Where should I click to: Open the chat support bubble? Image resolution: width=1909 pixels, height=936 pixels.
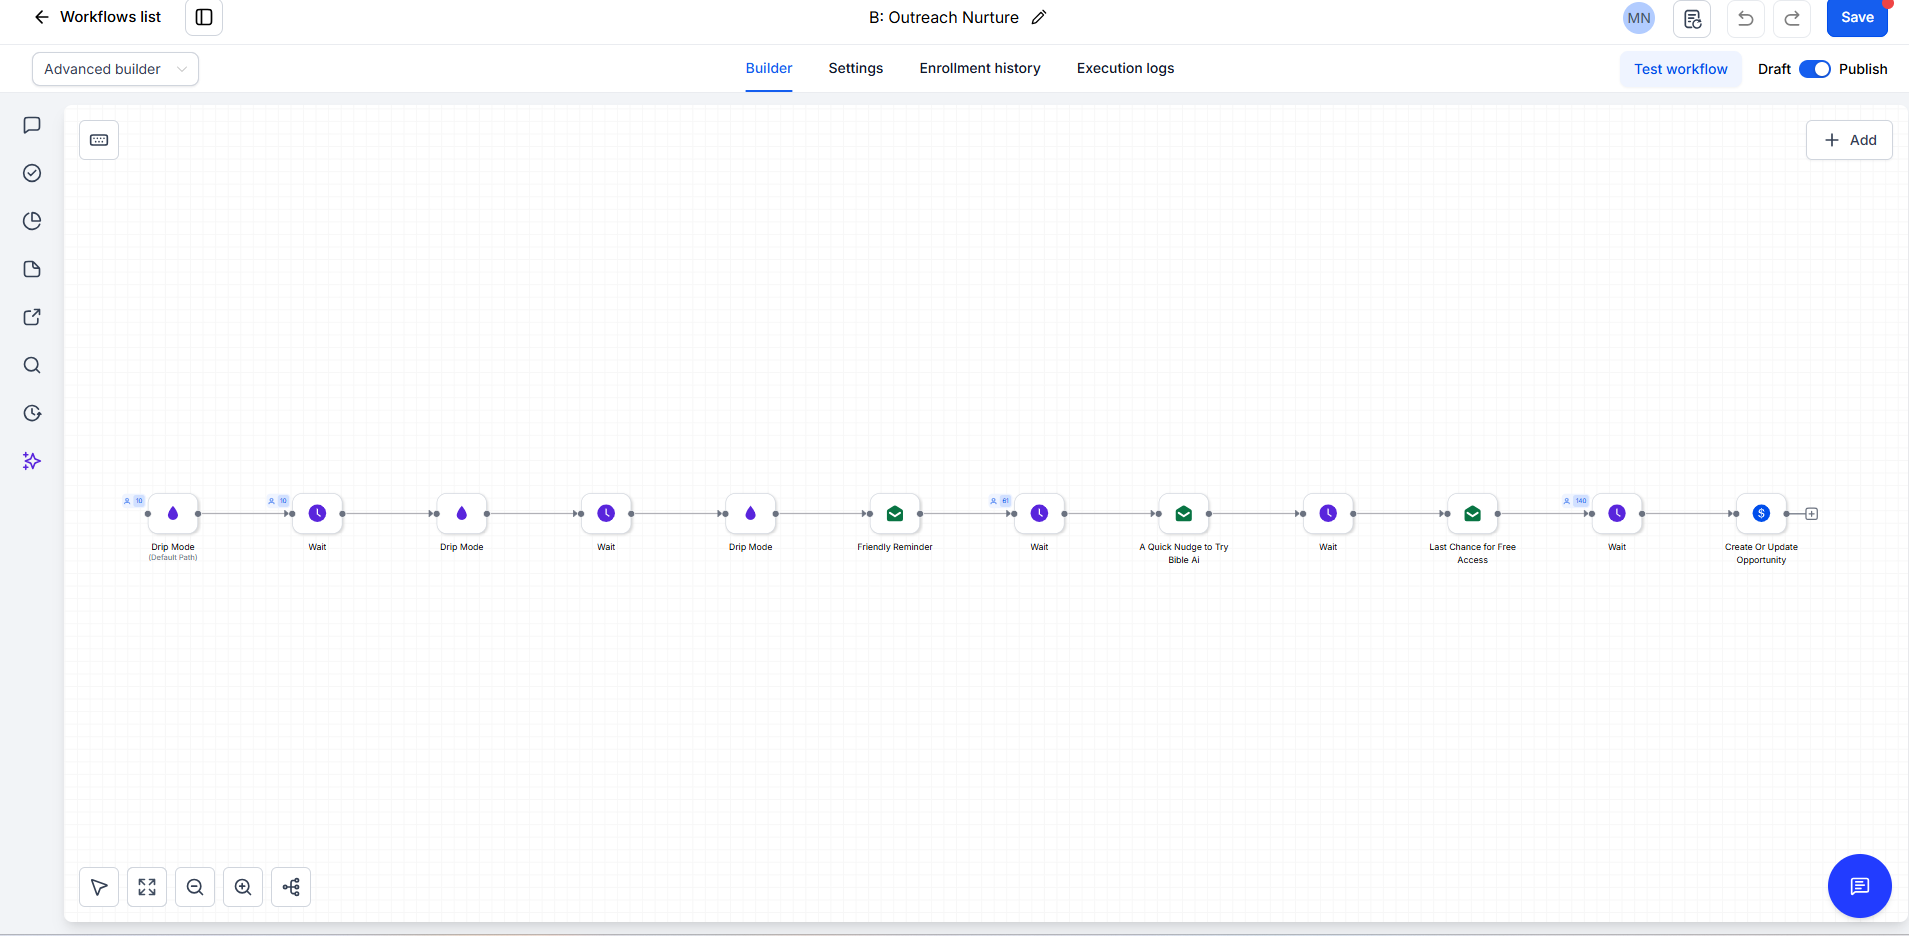[x=1859, y=886]
